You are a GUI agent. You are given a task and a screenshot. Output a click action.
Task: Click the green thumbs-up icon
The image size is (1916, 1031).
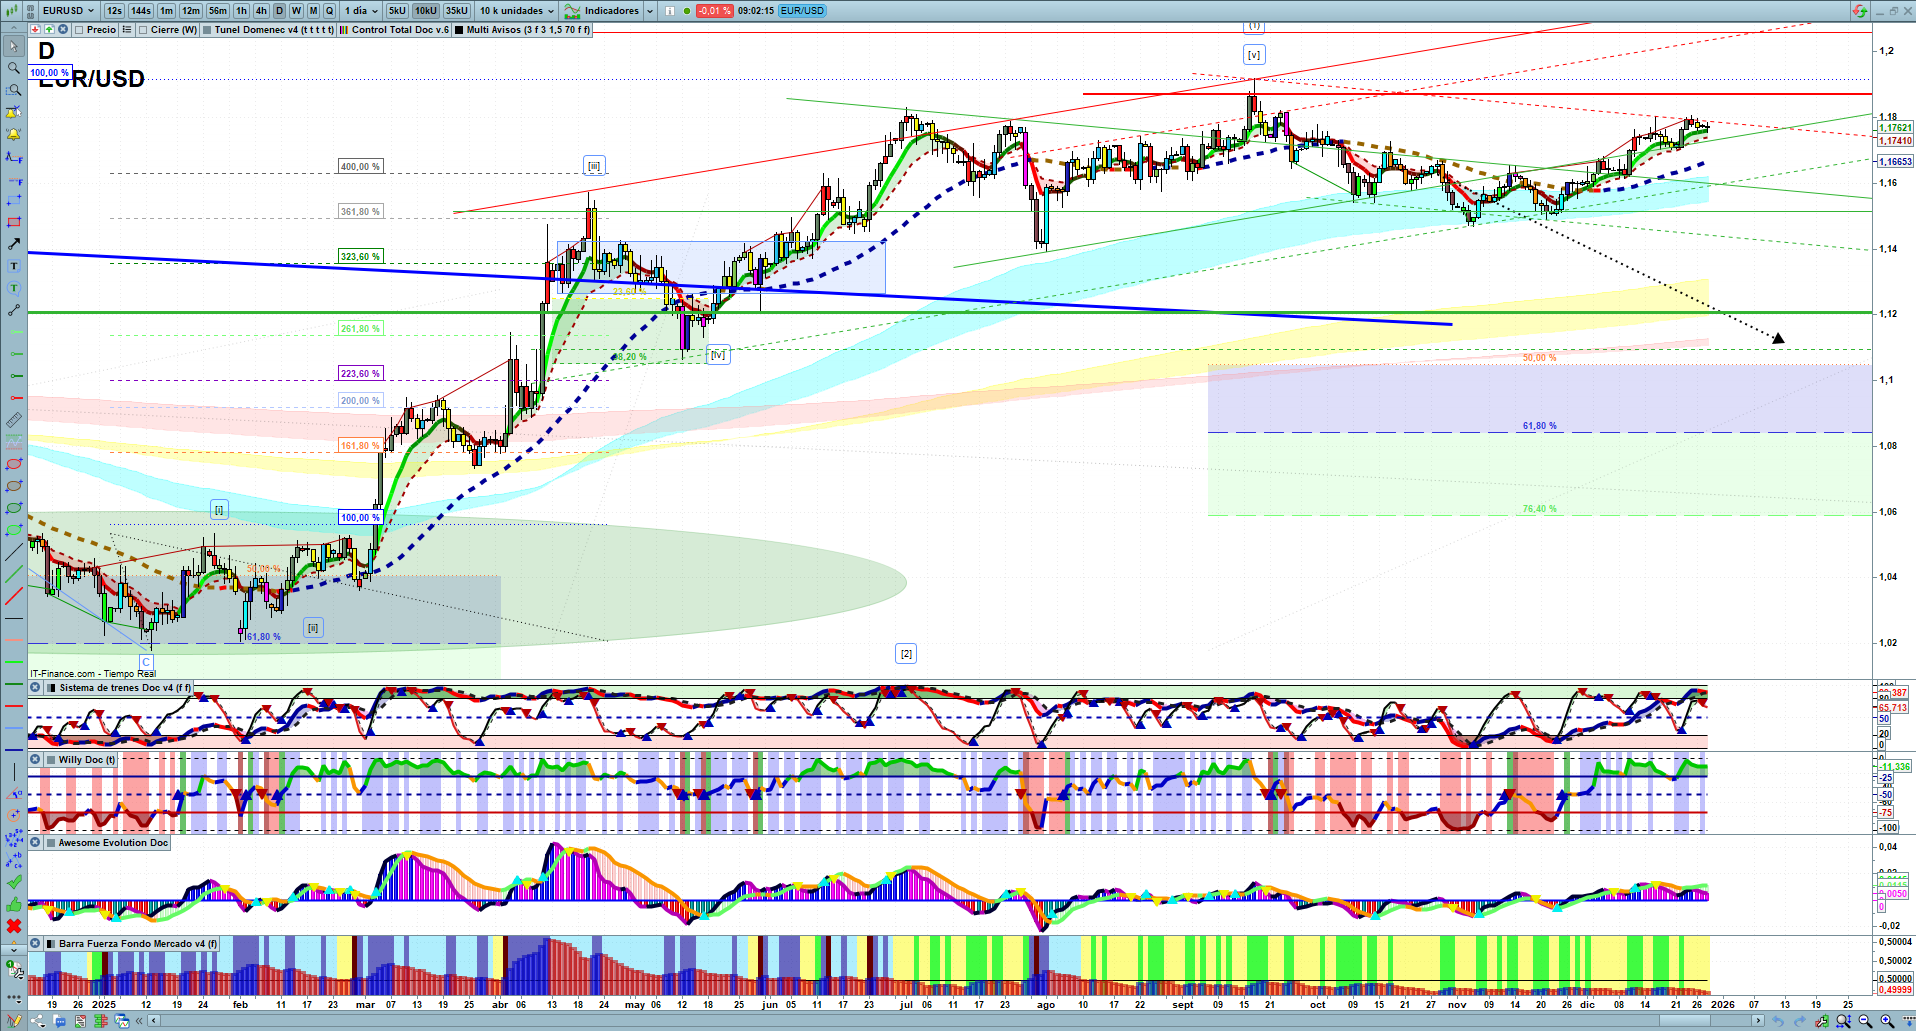coord(14,904)
